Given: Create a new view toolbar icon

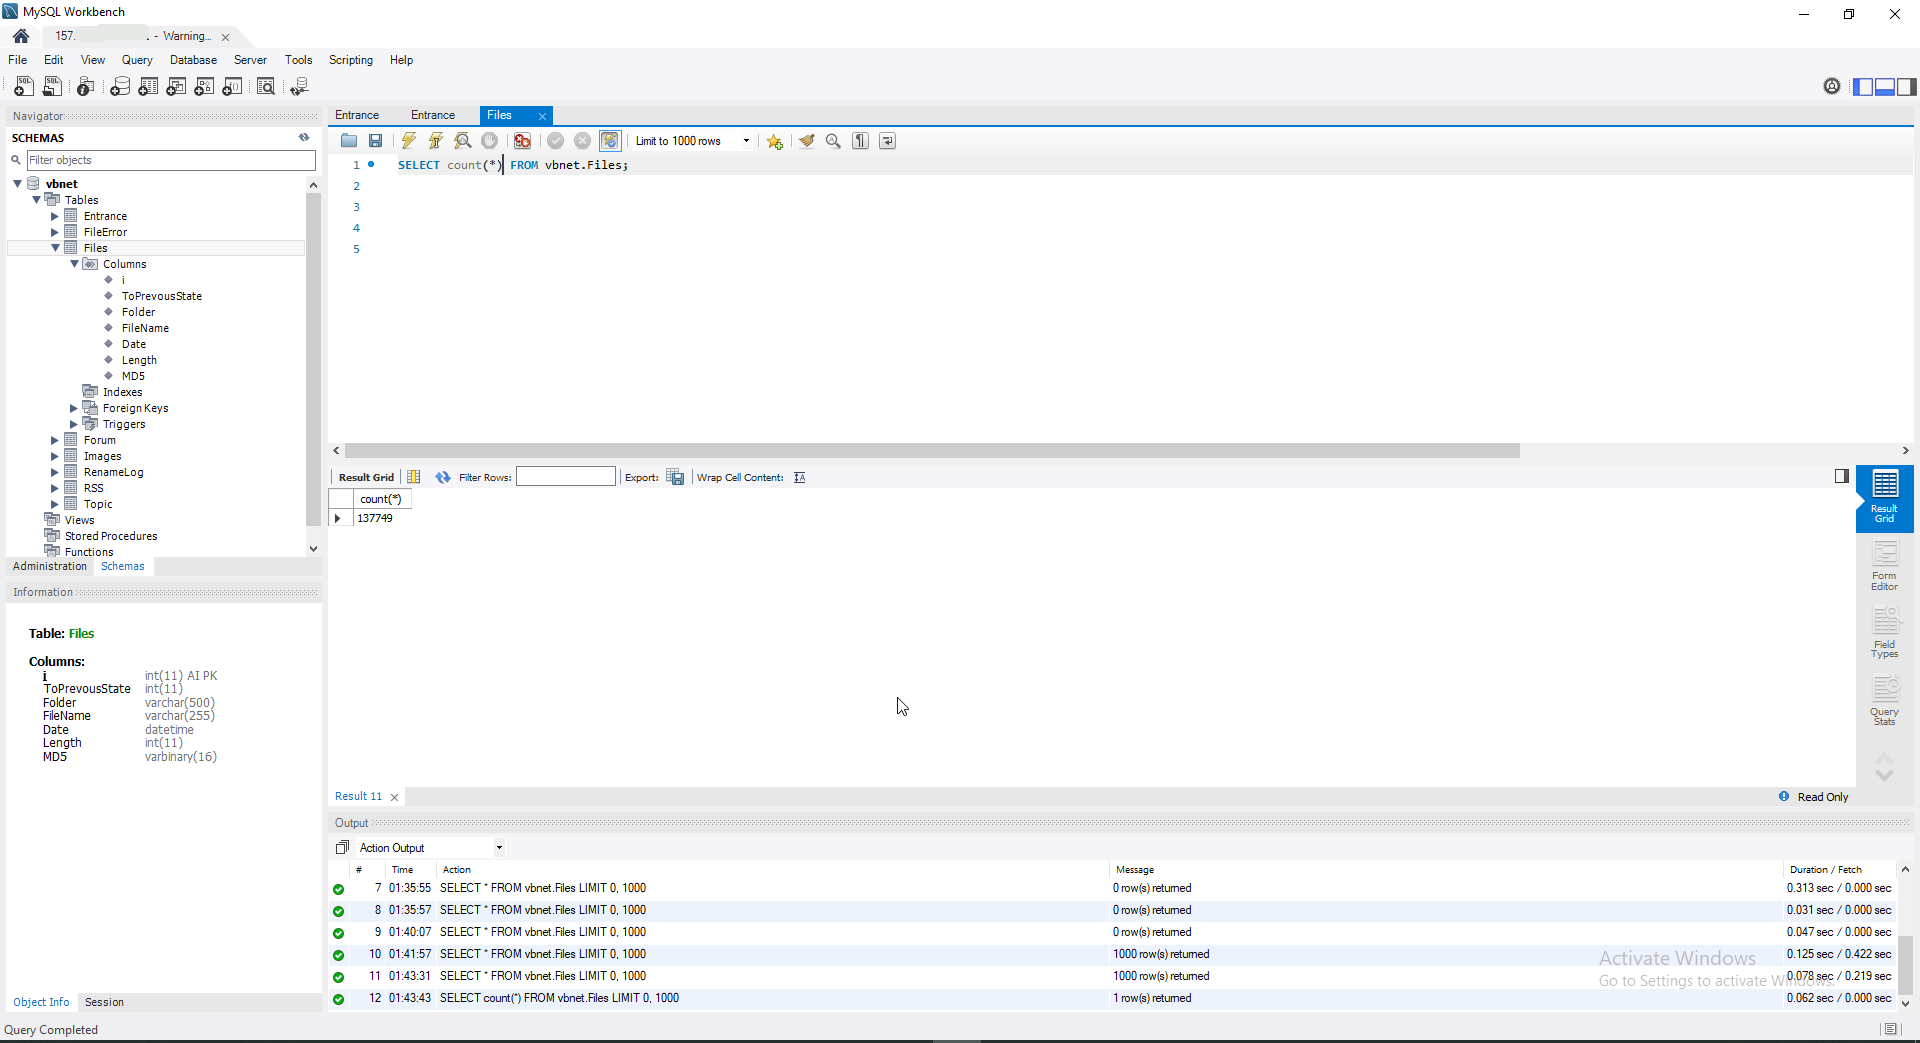Looking at the screenshot, I should pos(176,87).
